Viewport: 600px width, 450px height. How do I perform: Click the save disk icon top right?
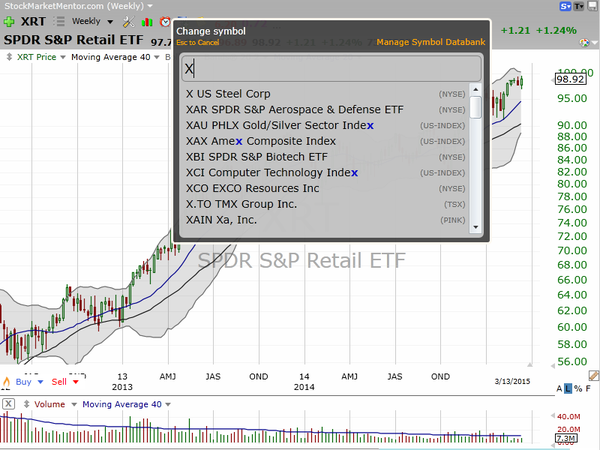click(x=592, y=6)
